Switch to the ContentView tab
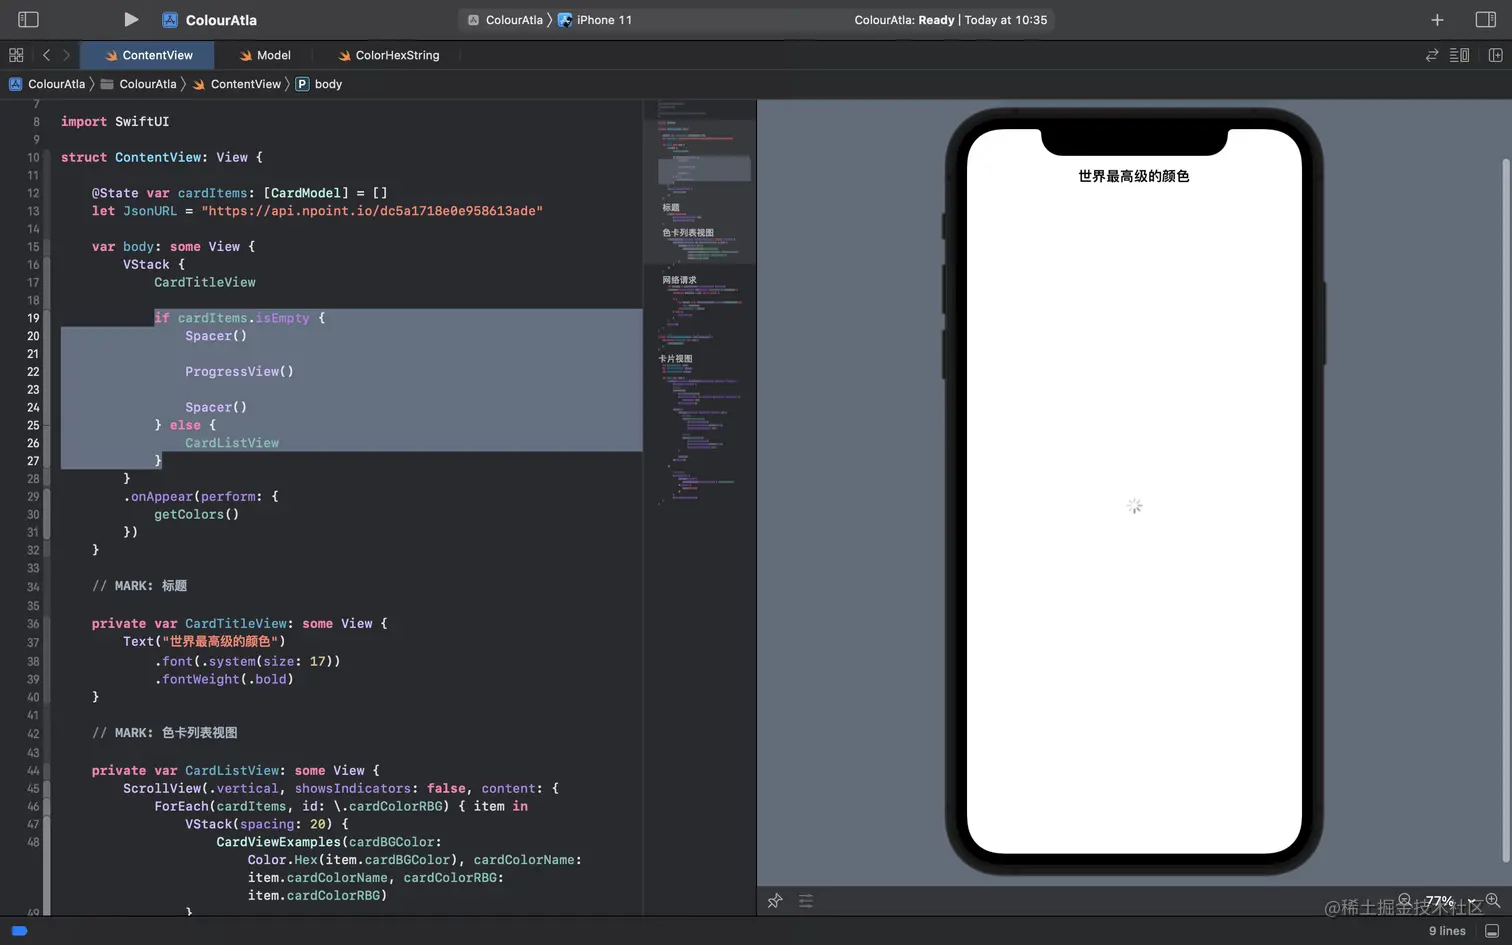Viewport: 1512px width, 945px height. coord(148,55)
